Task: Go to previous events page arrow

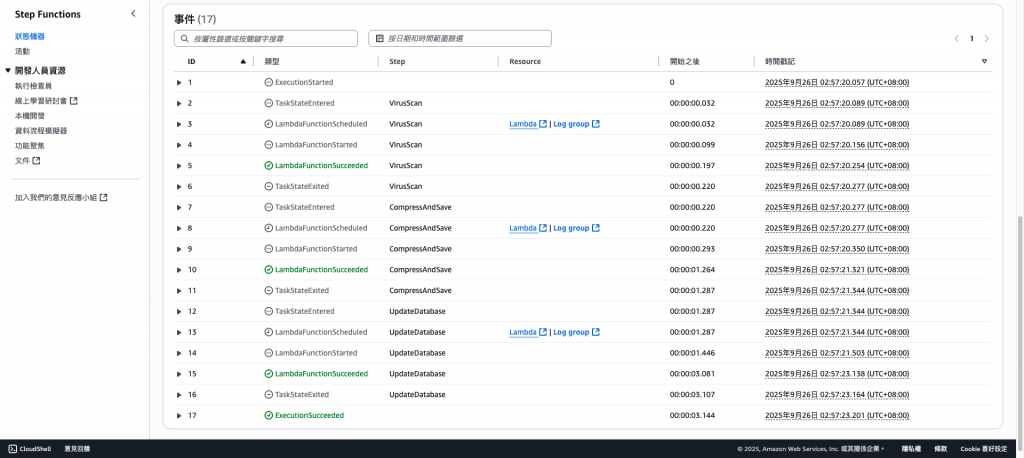Action: pos(957,39)
